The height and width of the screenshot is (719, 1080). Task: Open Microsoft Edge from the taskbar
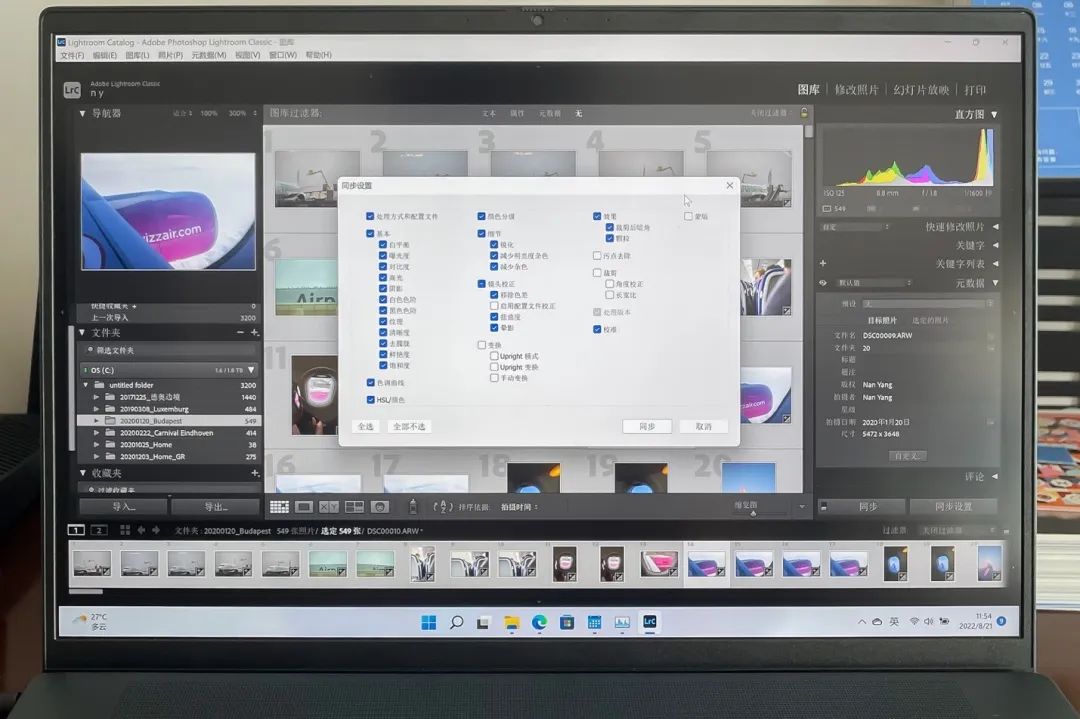tap(539, 622)
